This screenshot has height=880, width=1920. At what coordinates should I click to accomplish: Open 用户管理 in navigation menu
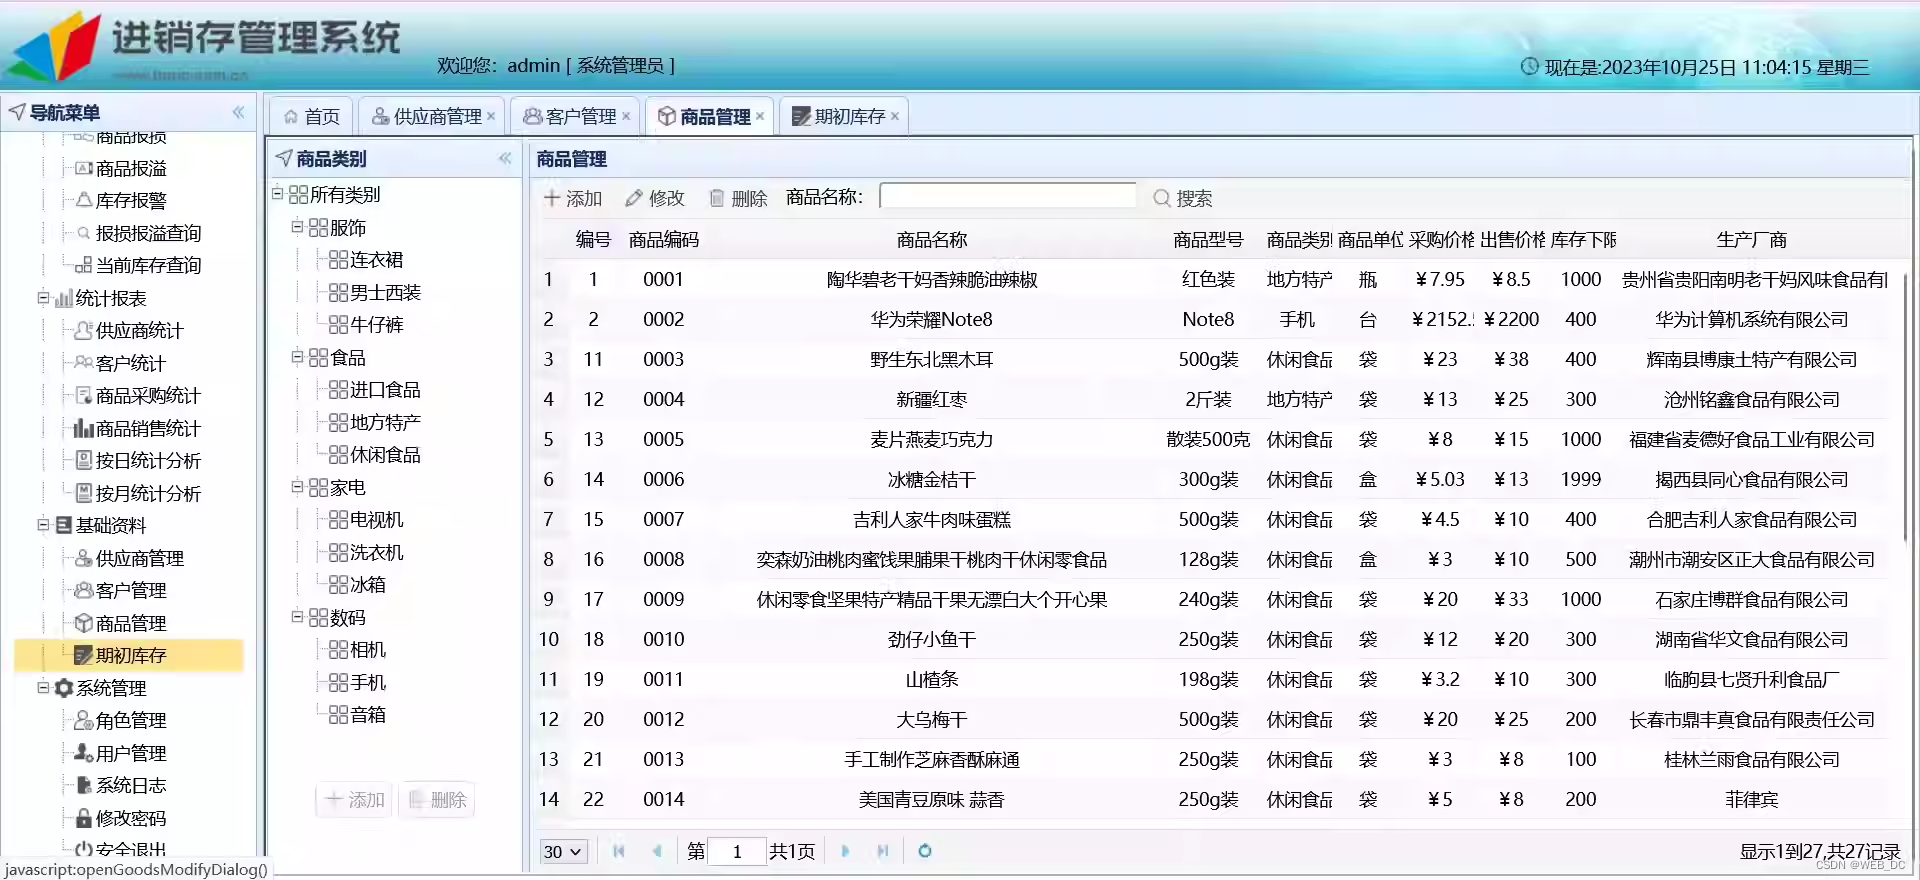[x=130, y=753]
